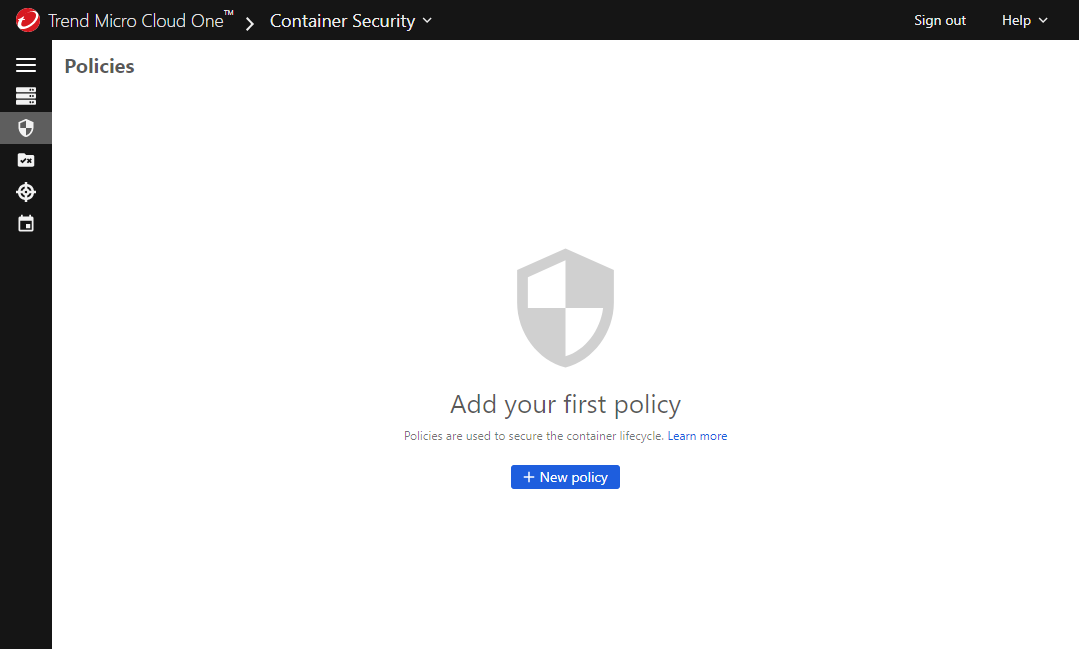Click the Trend Micro red logo
Viewport: 1079px width, 649px height.
pyautogui.click(x=27, y=20)
